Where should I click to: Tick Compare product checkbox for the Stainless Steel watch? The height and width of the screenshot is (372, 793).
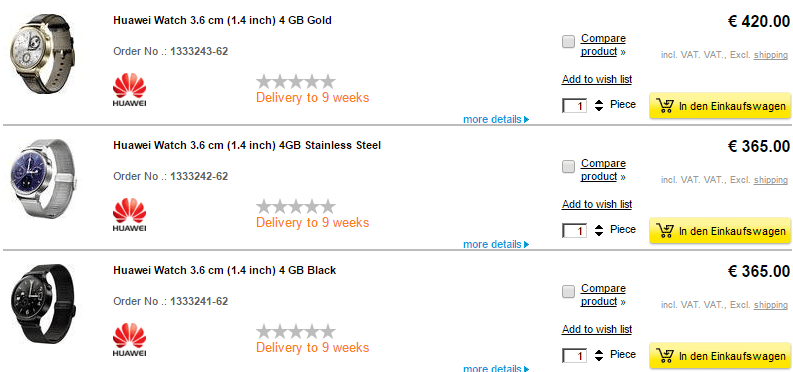[x=568, y=166]
